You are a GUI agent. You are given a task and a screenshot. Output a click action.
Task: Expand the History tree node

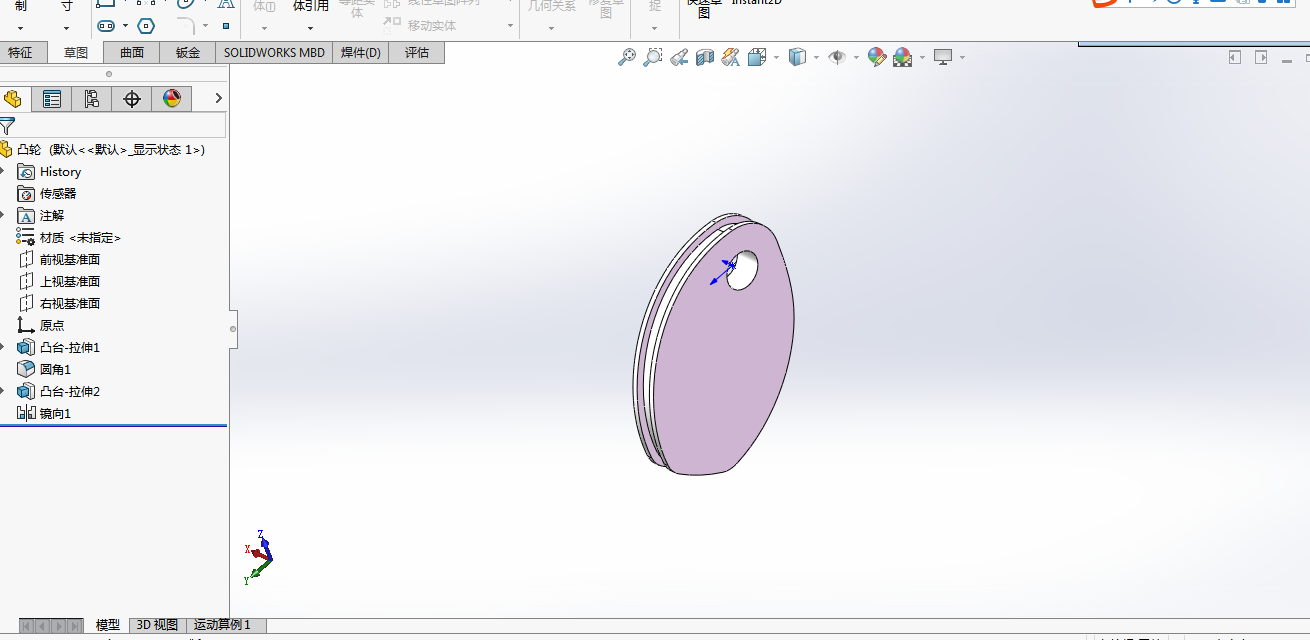point(3,172)
